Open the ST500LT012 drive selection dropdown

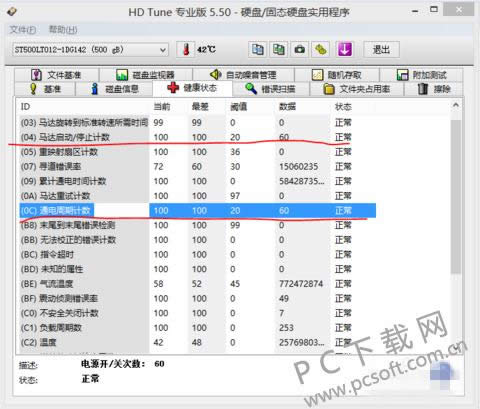(90, 50)
